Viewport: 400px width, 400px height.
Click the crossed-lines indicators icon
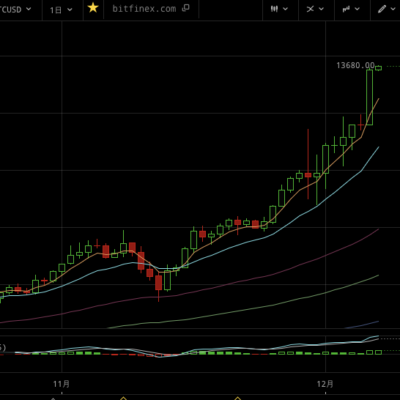[x=310, y=9]
